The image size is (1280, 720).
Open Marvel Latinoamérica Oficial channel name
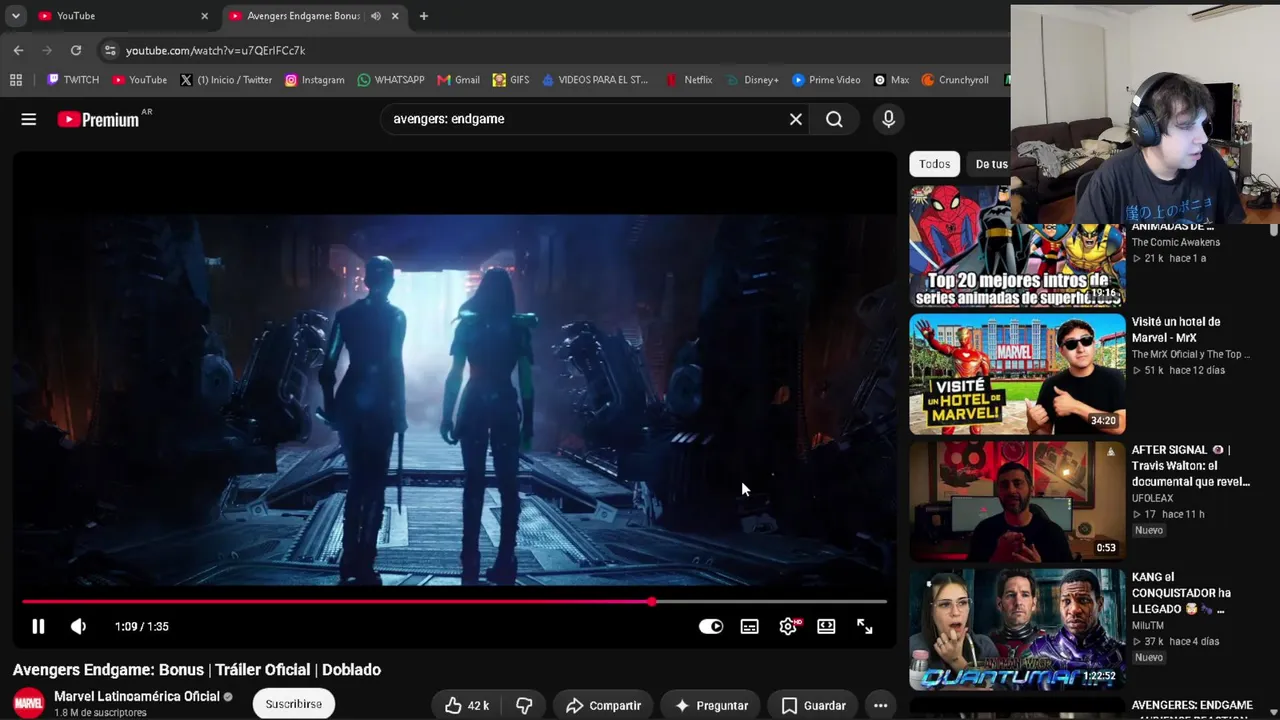pos(137,696)
